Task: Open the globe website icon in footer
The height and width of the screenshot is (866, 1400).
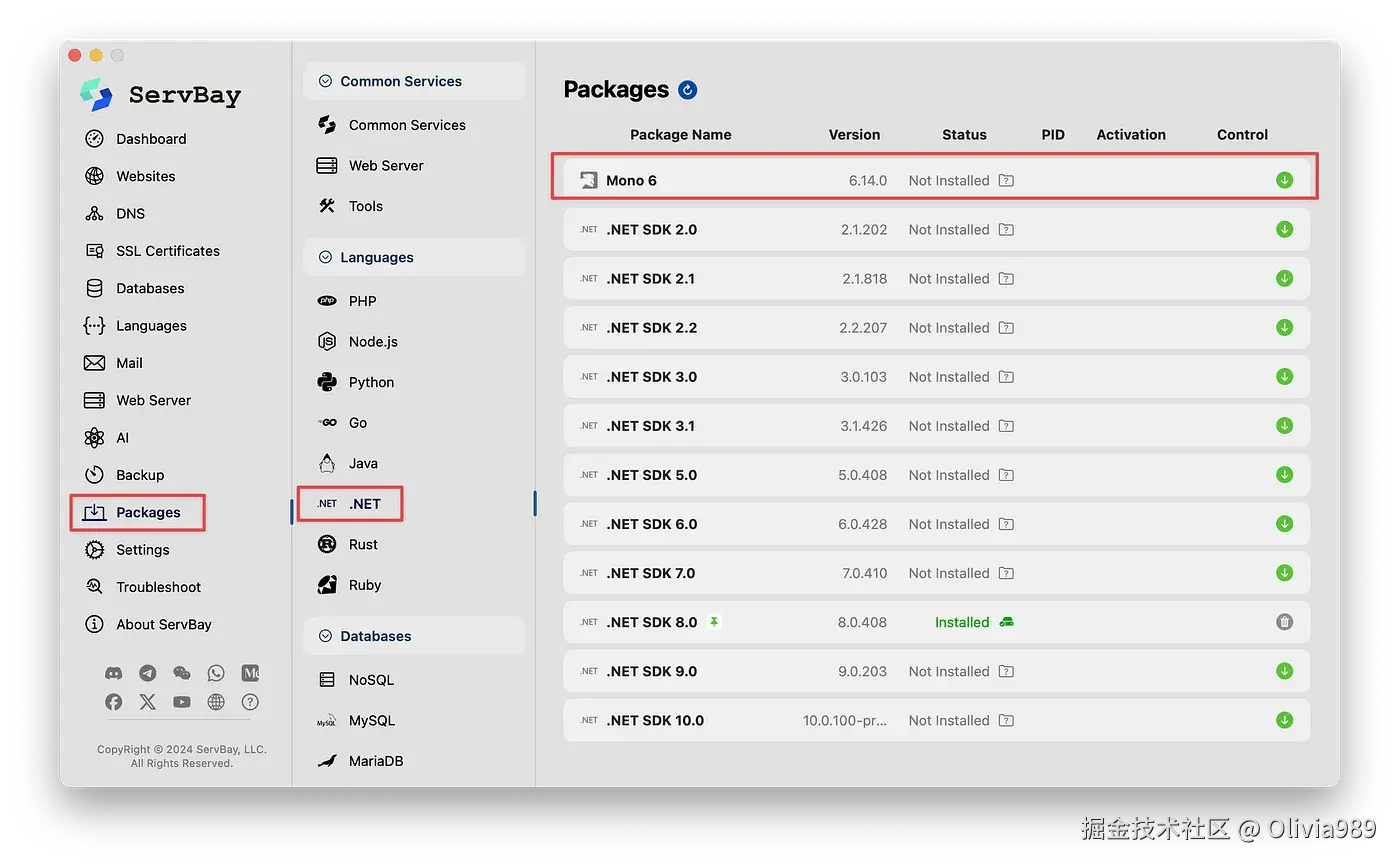Action: [216, 702]
